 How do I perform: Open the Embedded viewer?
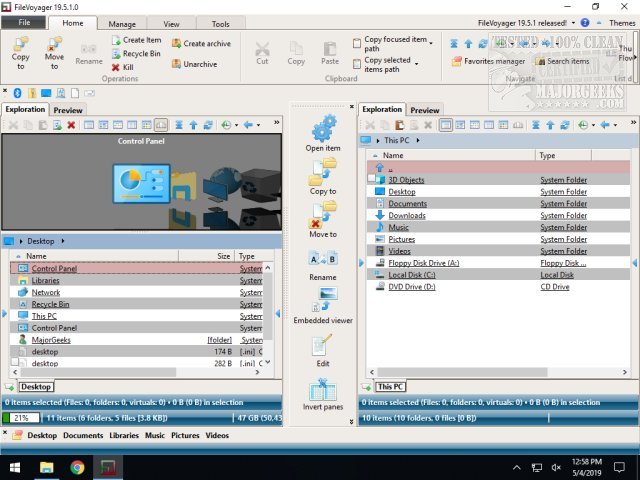pyautogui.click(x=323, y=300)
